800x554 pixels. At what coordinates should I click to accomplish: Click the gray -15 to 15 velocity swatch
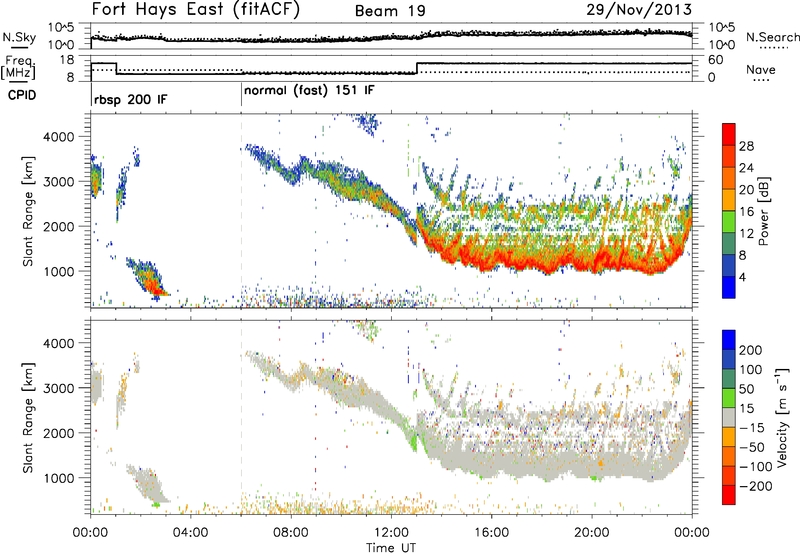(x=729, y=417)
